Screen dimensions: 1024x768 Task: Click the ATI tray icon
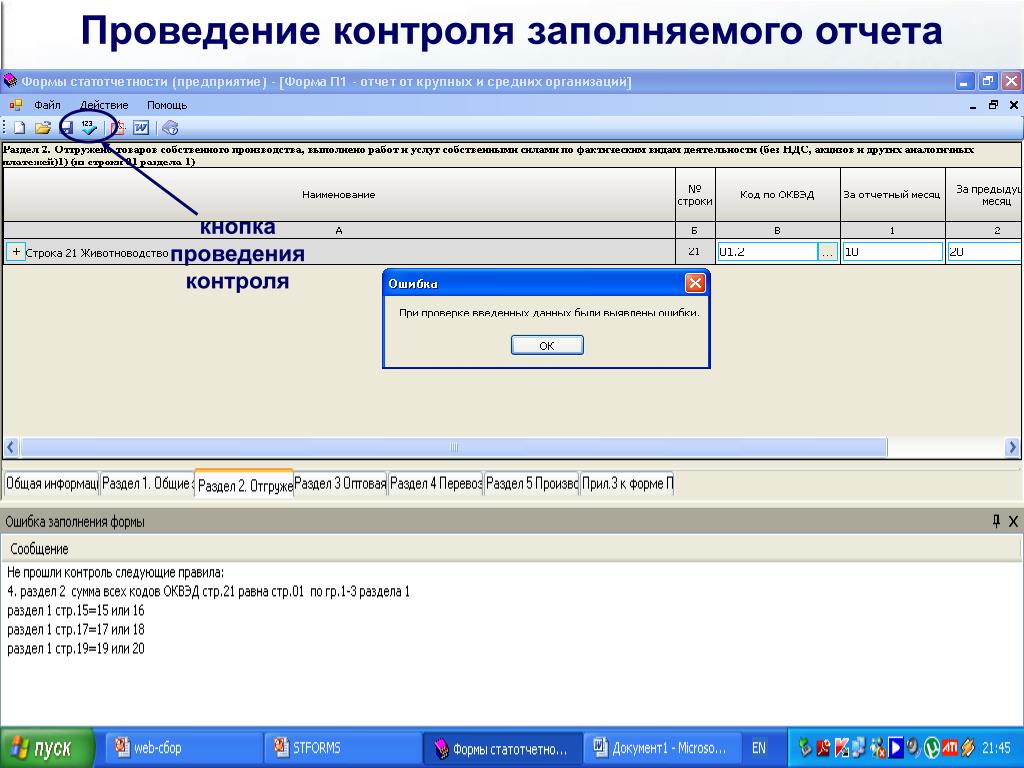click(950, 748)
